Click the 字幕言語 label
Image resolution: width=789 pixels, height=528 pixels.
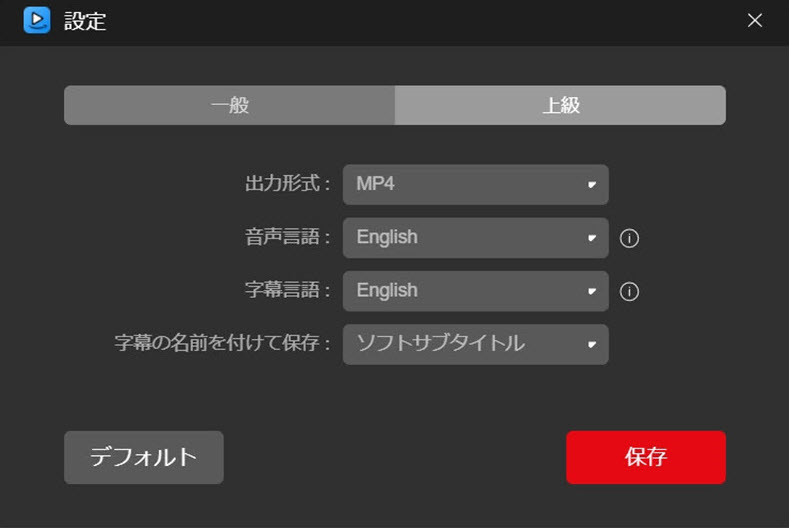(x=287, y=290)
